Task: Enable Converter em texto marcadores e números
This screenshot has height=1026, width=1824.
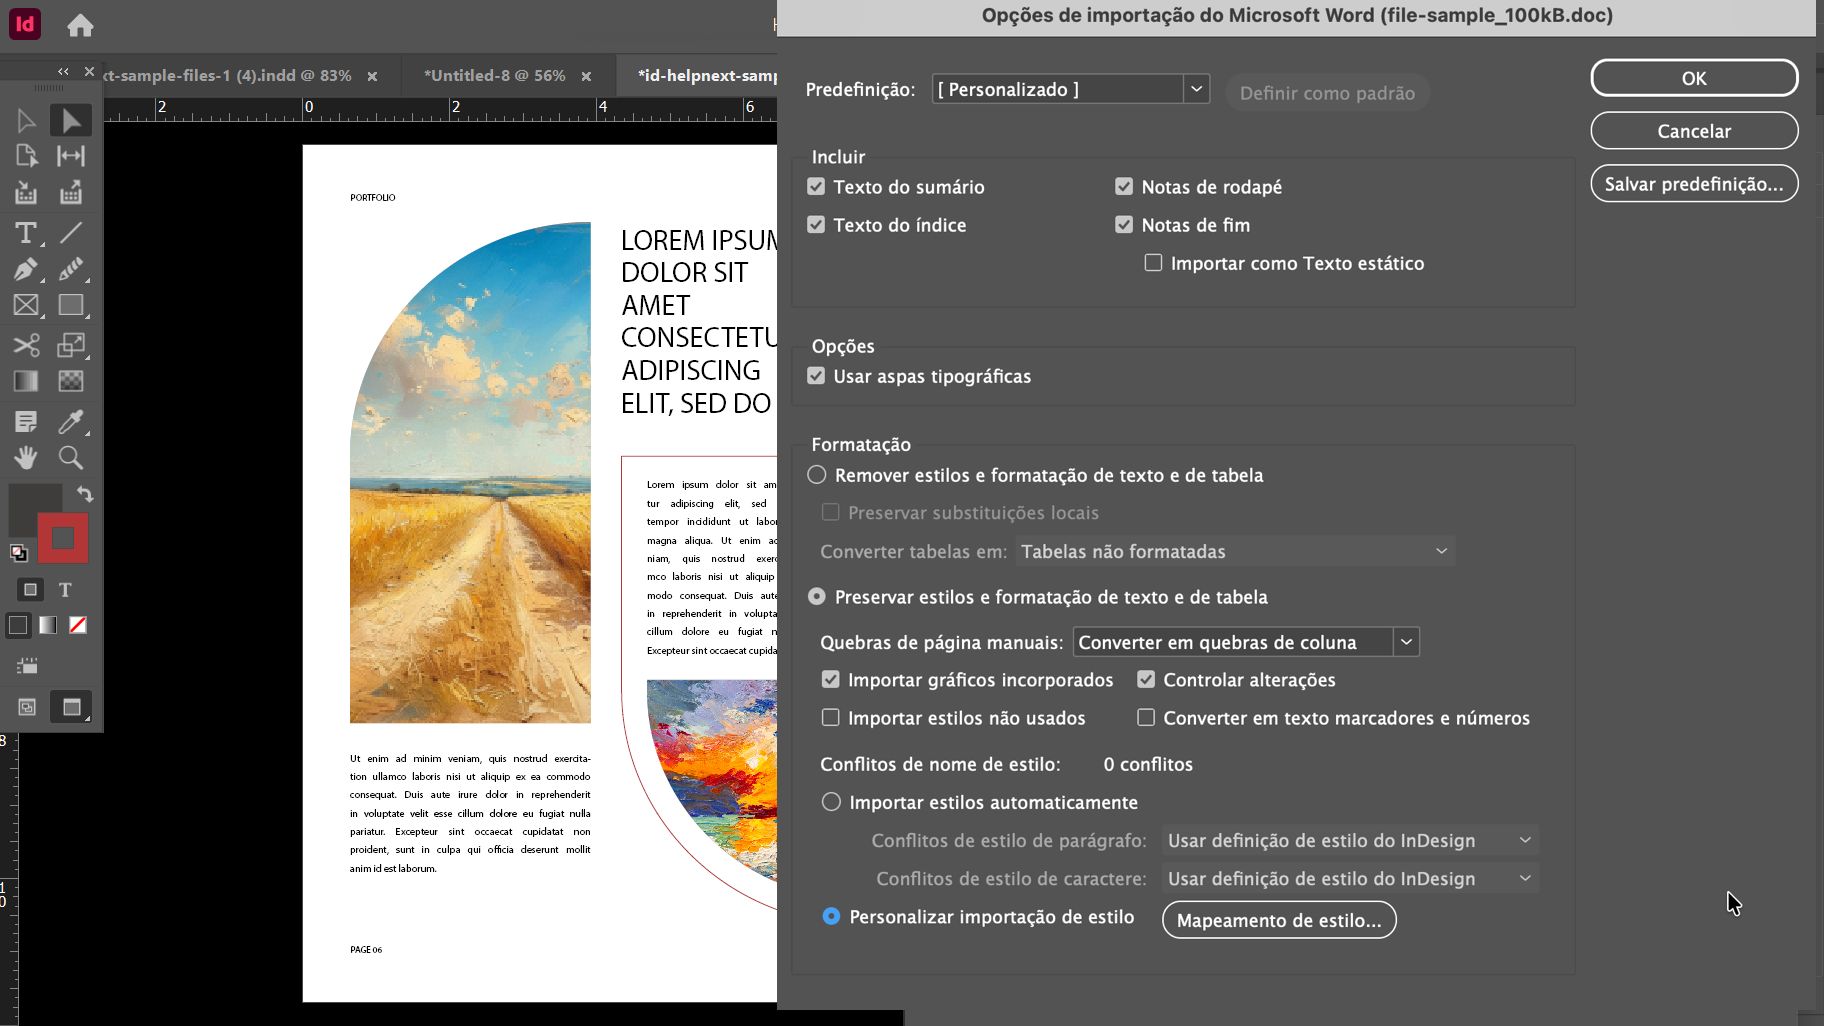Action: pyautogui.click(x=1146, y=718)
